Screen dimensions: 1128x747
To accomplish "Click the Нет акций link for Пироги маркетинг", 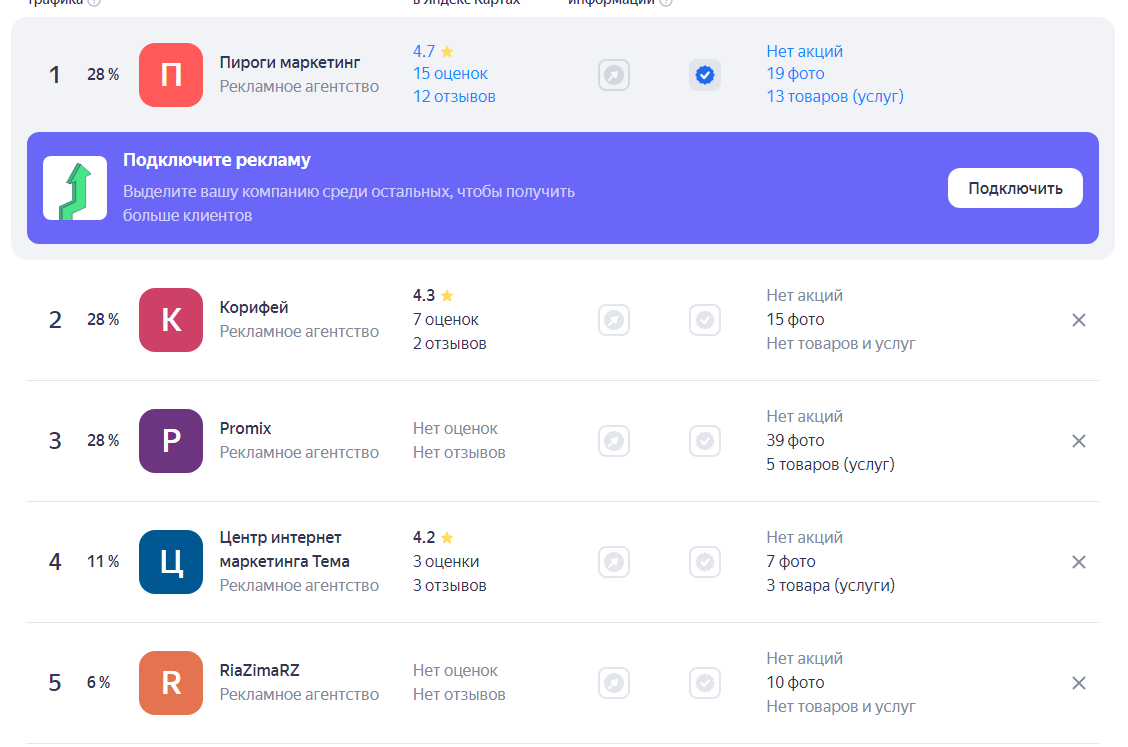I will pyautogui.click(x=804, y=51).
